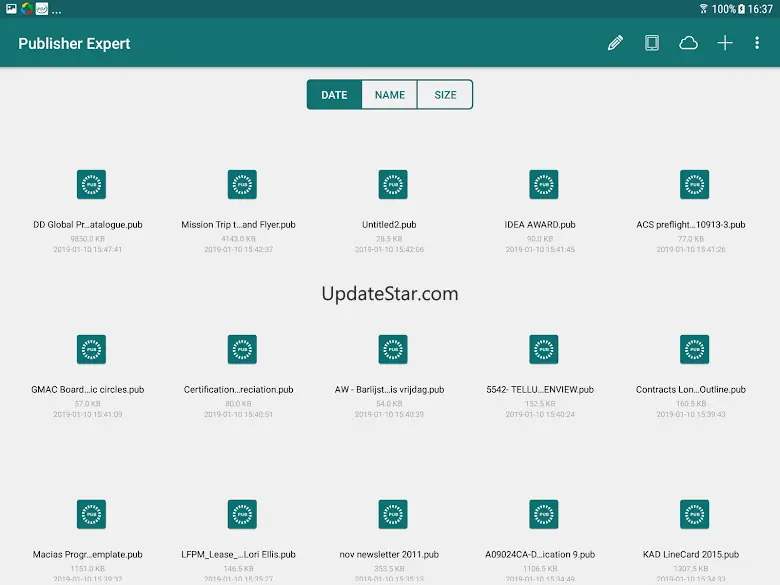Open KAD LineCard 2015.pub file icon

tap(694, 514)
